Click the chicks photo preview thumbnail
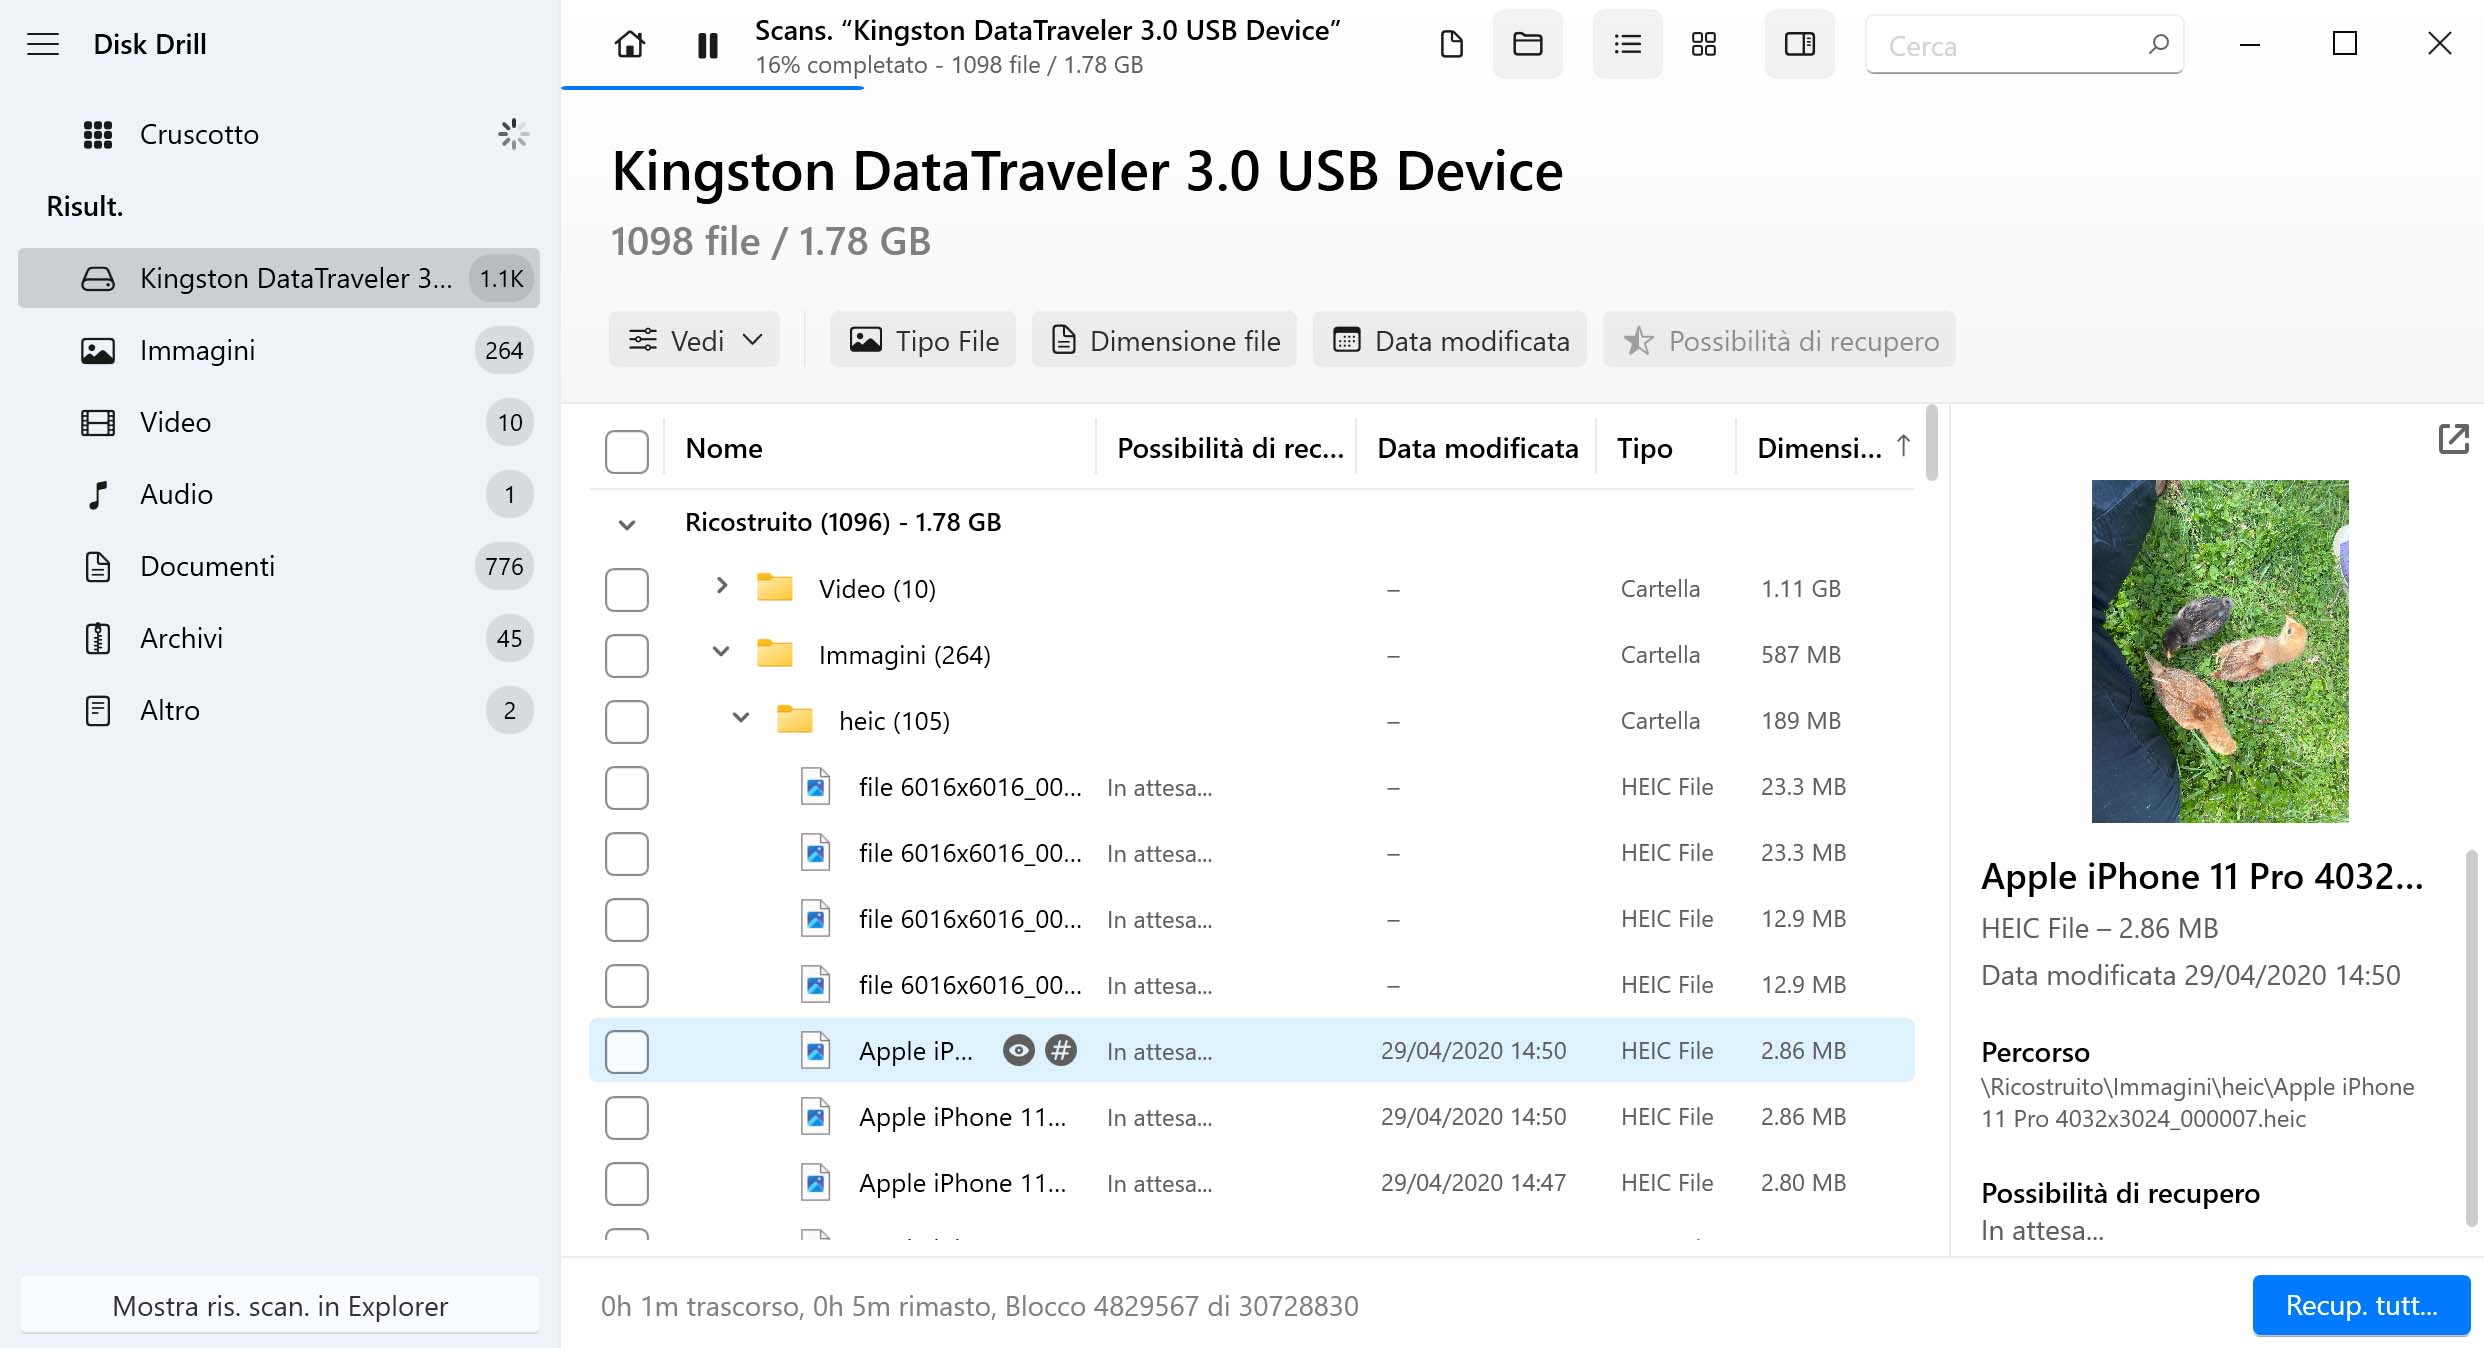This screenshot has width=2484, height=1348. [x=2220, y=651]
